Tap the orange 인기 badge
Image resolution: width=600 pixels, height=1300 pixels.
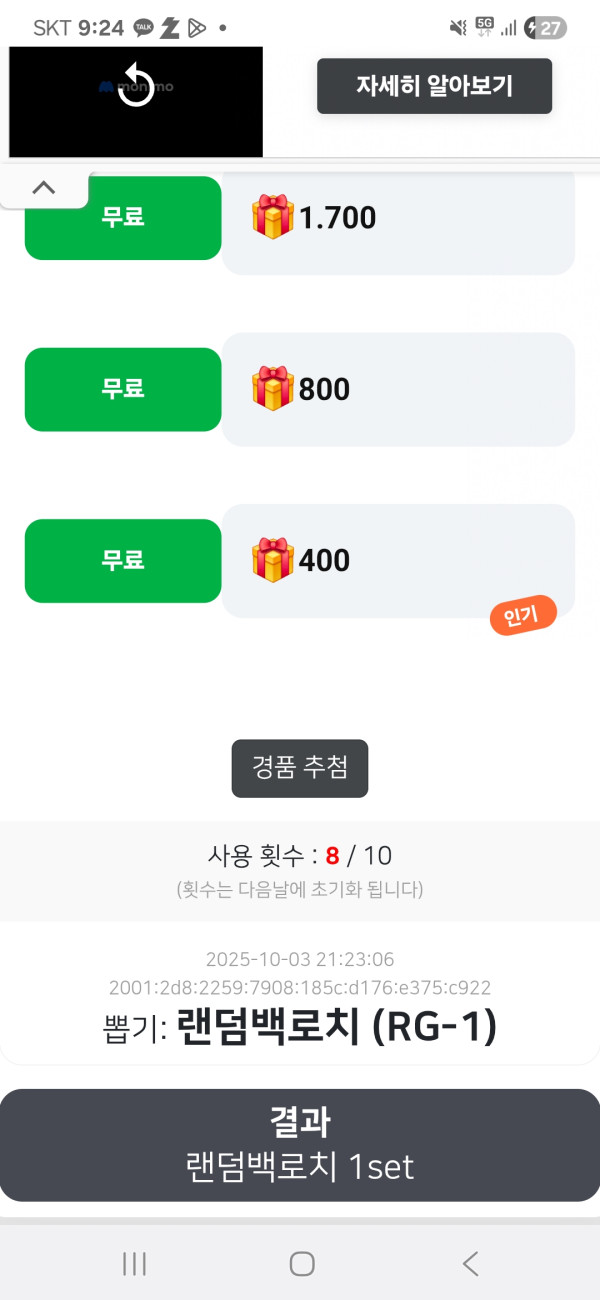[x=522, y=617]
